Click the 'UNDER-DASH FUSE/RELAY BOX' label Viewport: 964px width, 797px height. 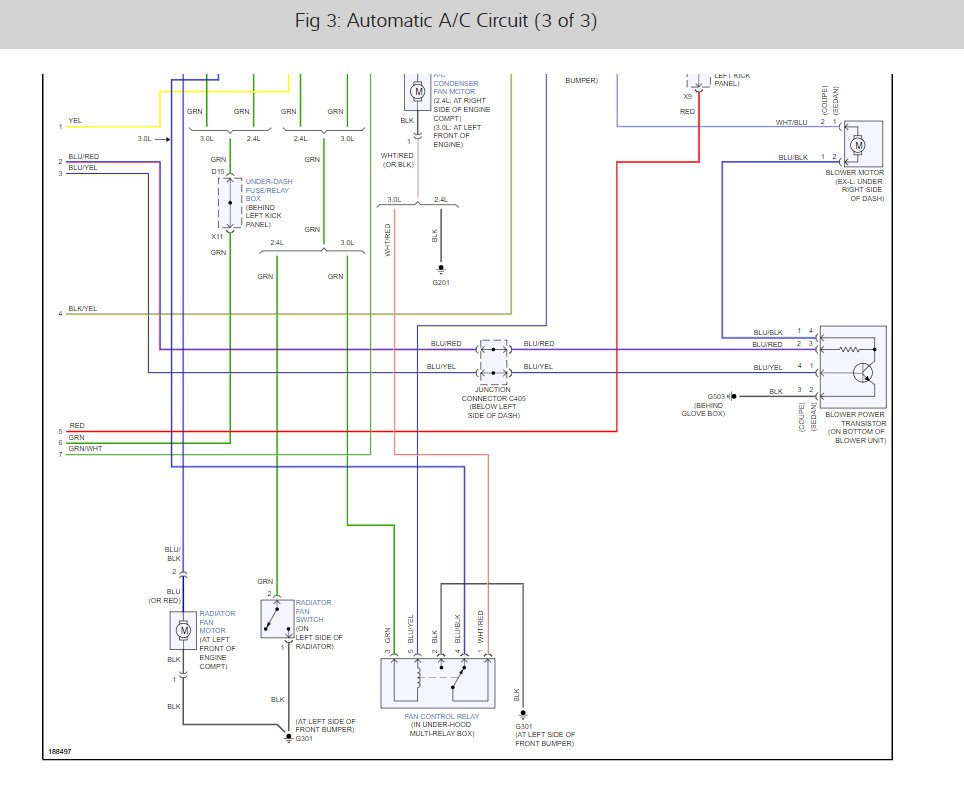click(x=269, y=190)
